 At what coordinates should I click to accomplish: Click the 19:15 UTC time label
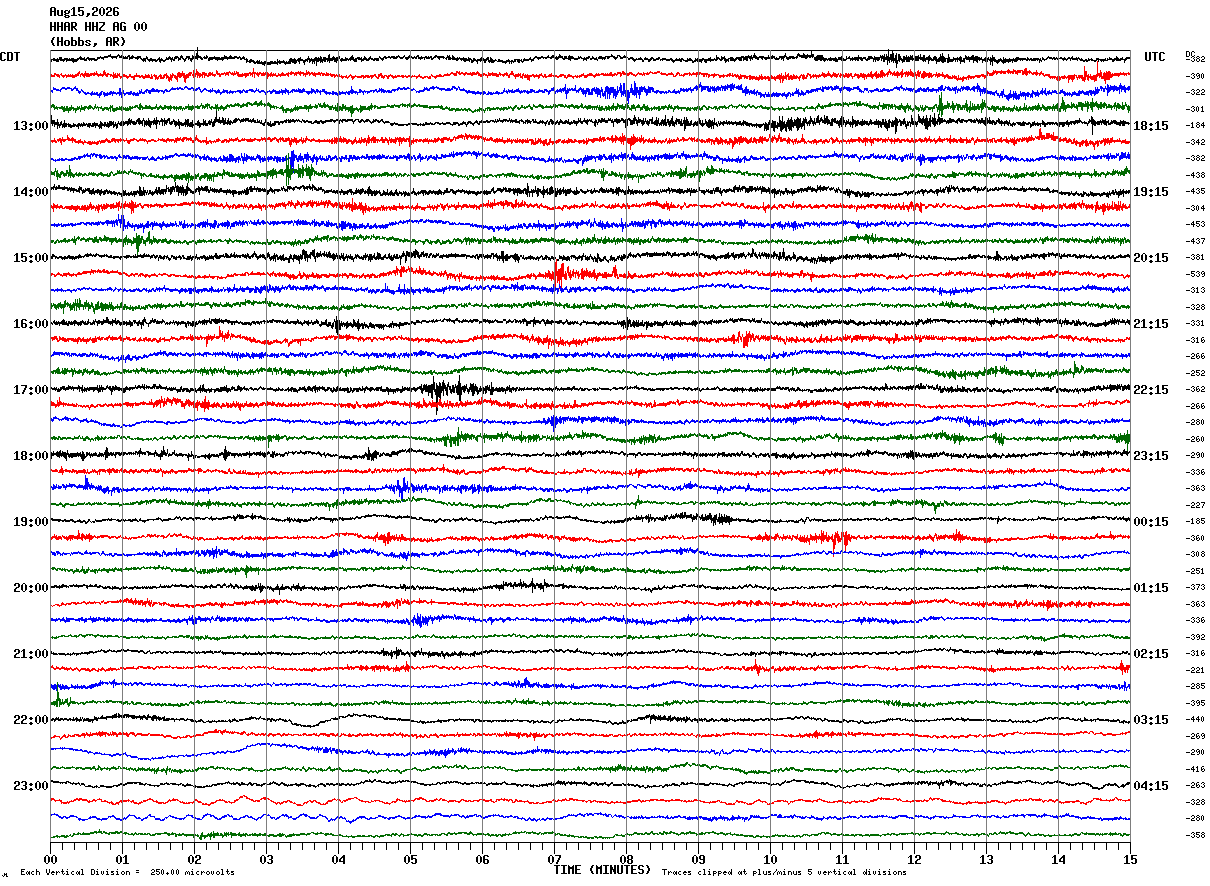click(1151, 192)
